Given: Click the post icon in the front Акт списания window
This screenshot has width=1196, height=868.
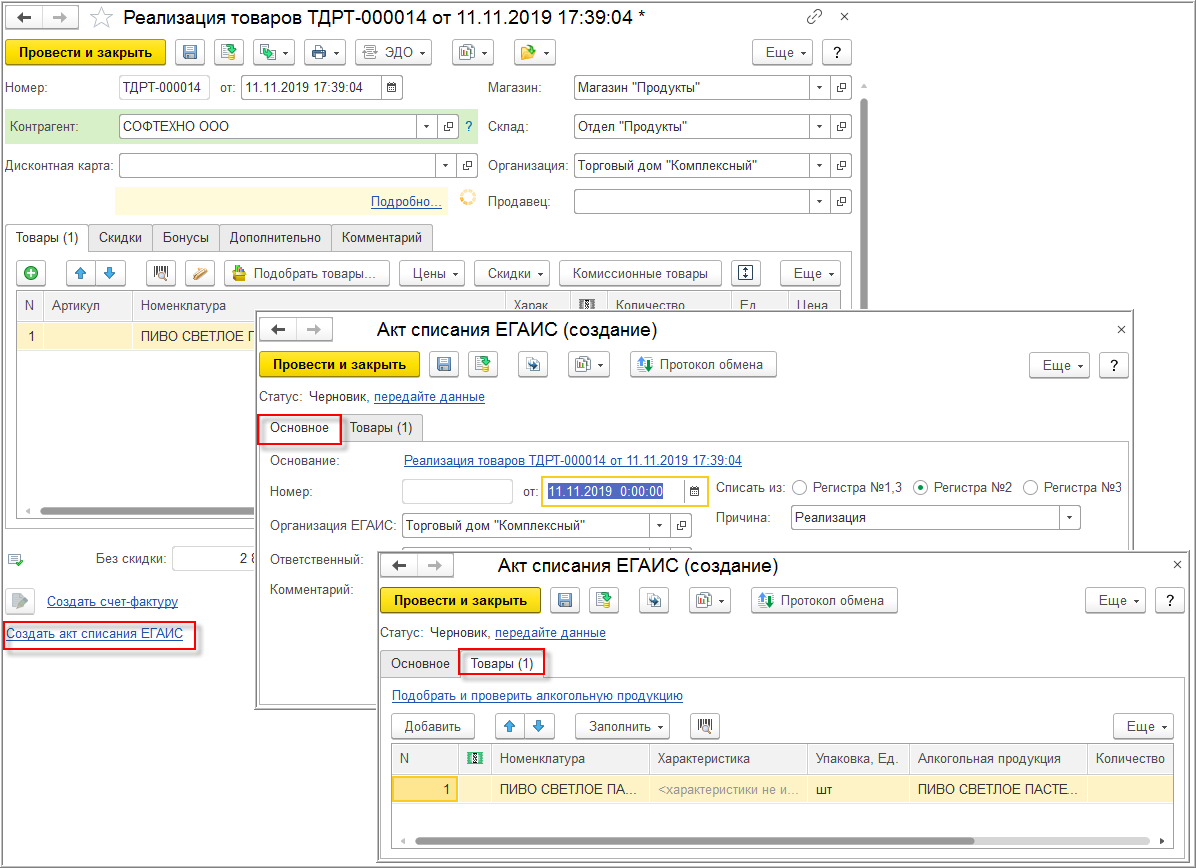Looking at the screenshot, I should click(603, 600).
